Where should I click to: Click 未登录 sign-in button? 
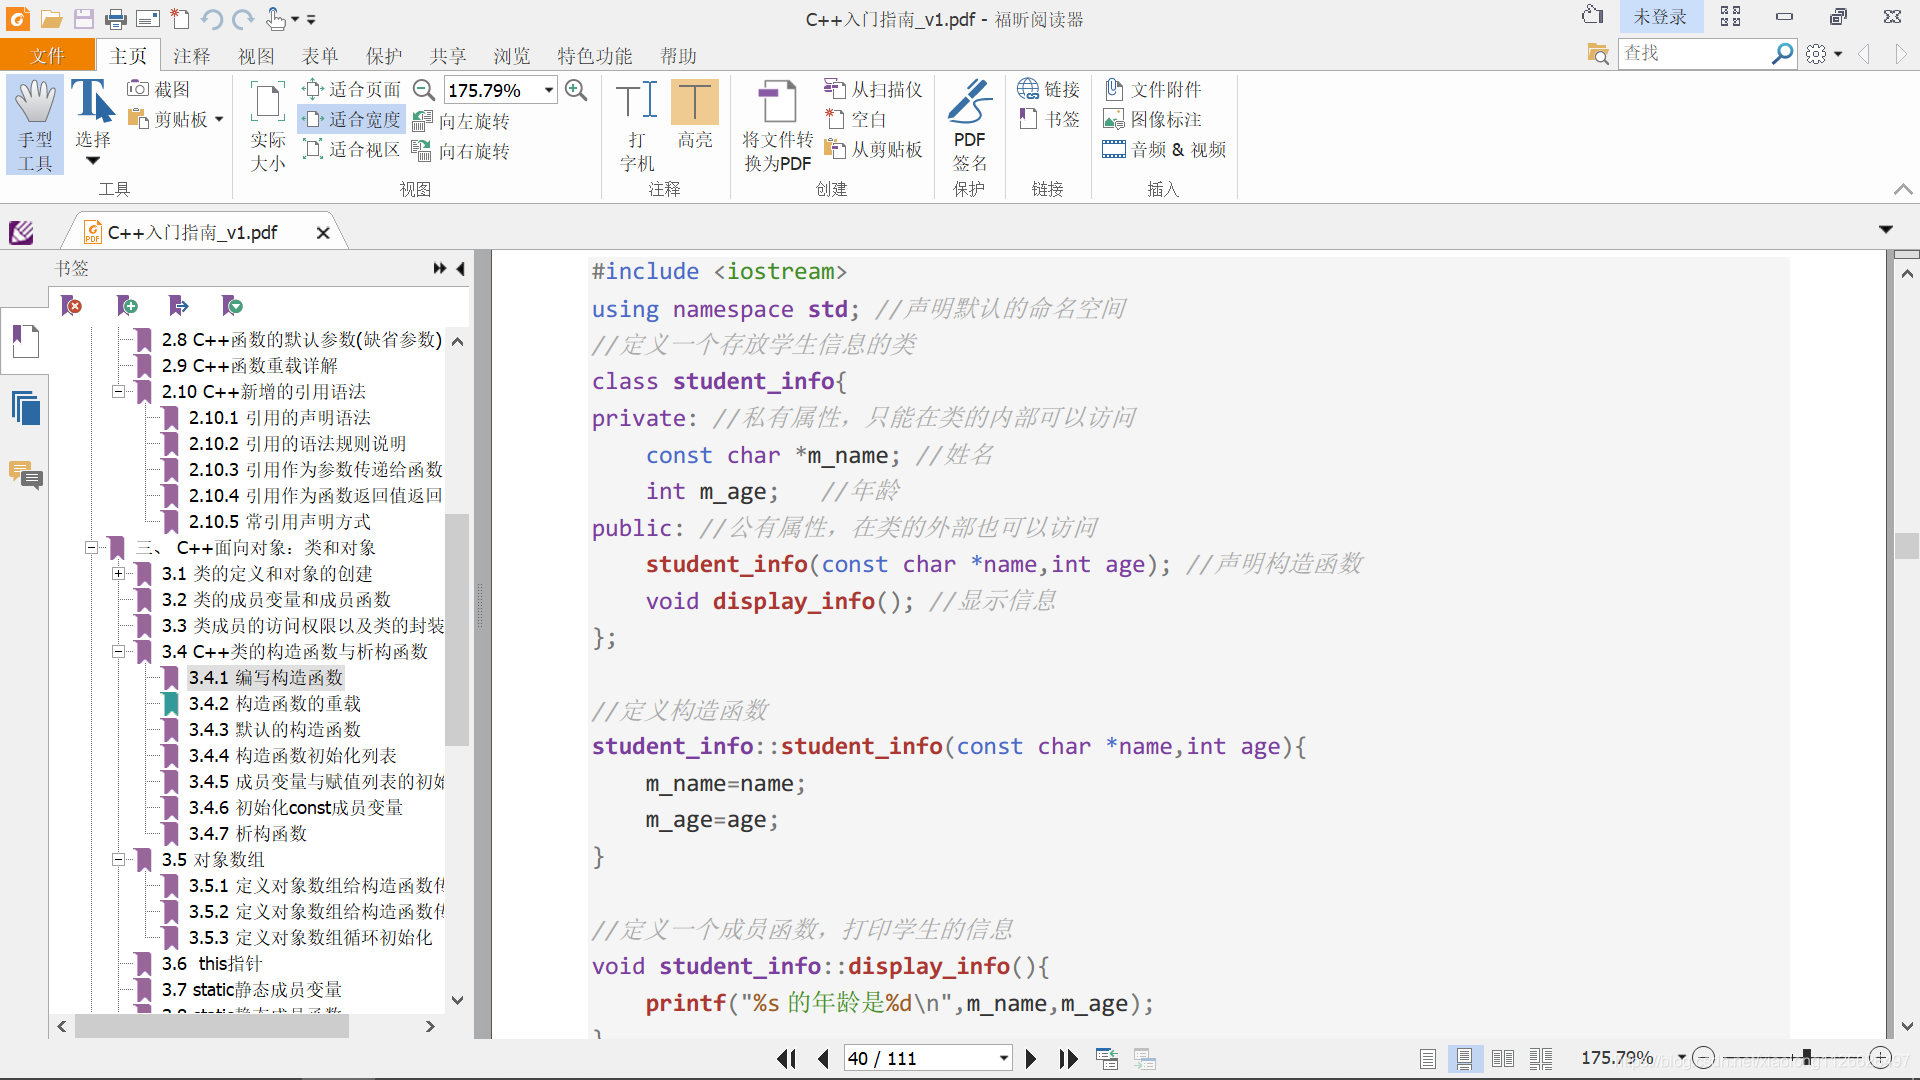1659,17
